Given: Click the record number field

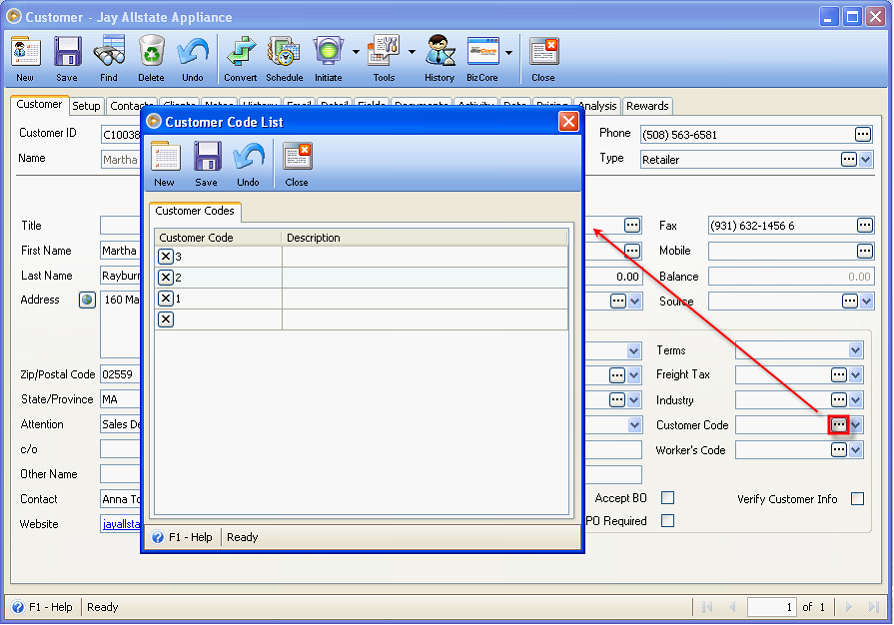Looking at the screenshot, I should (771, 607).
